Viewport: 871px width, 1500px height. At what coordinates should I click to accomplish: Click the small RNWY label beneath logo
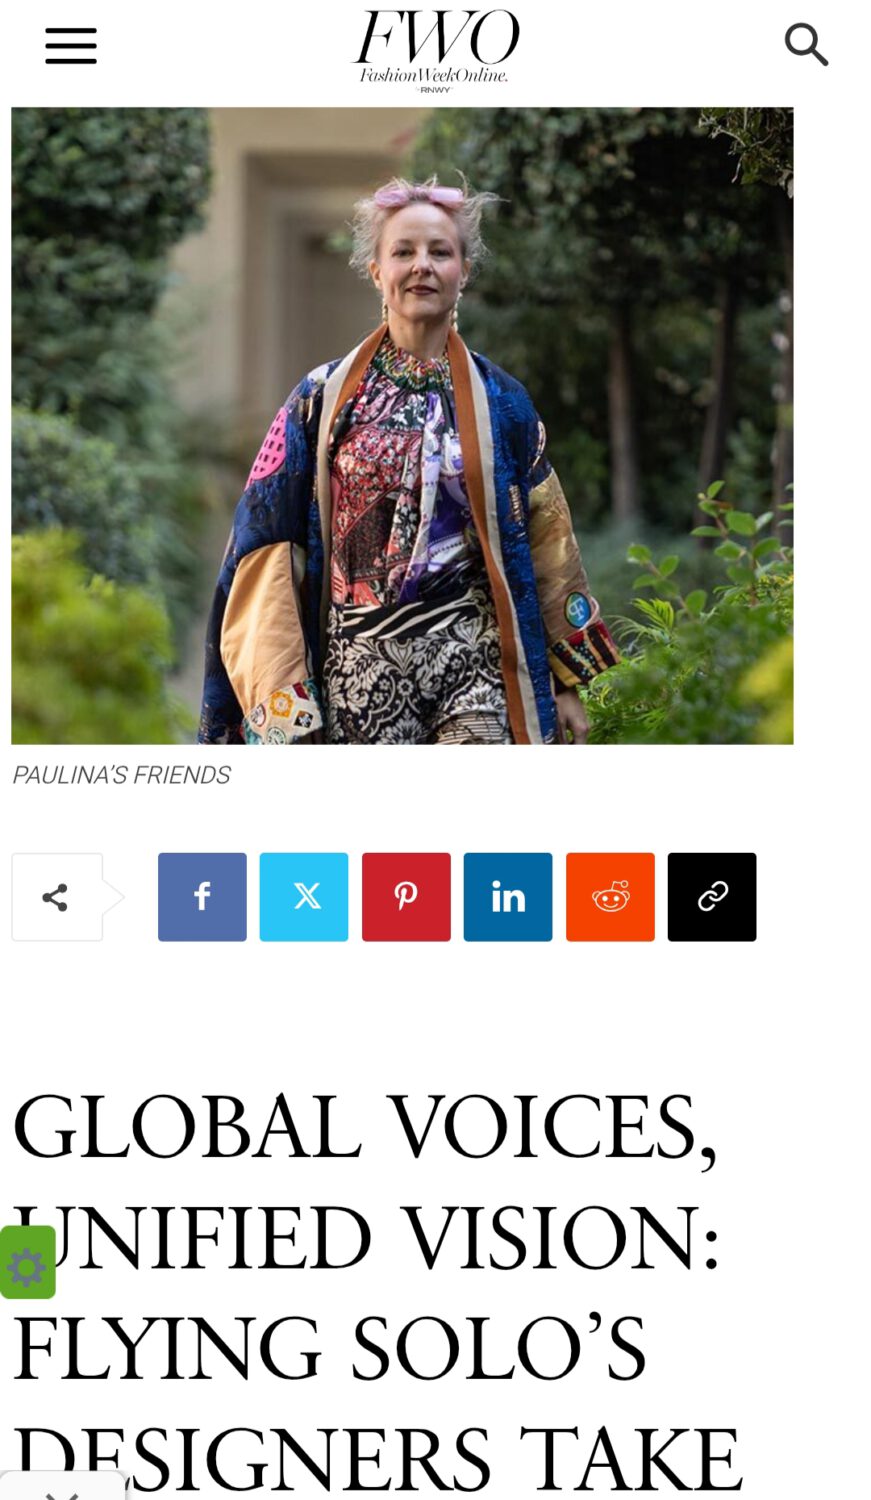pyautogui.click(x=435, y=90)
